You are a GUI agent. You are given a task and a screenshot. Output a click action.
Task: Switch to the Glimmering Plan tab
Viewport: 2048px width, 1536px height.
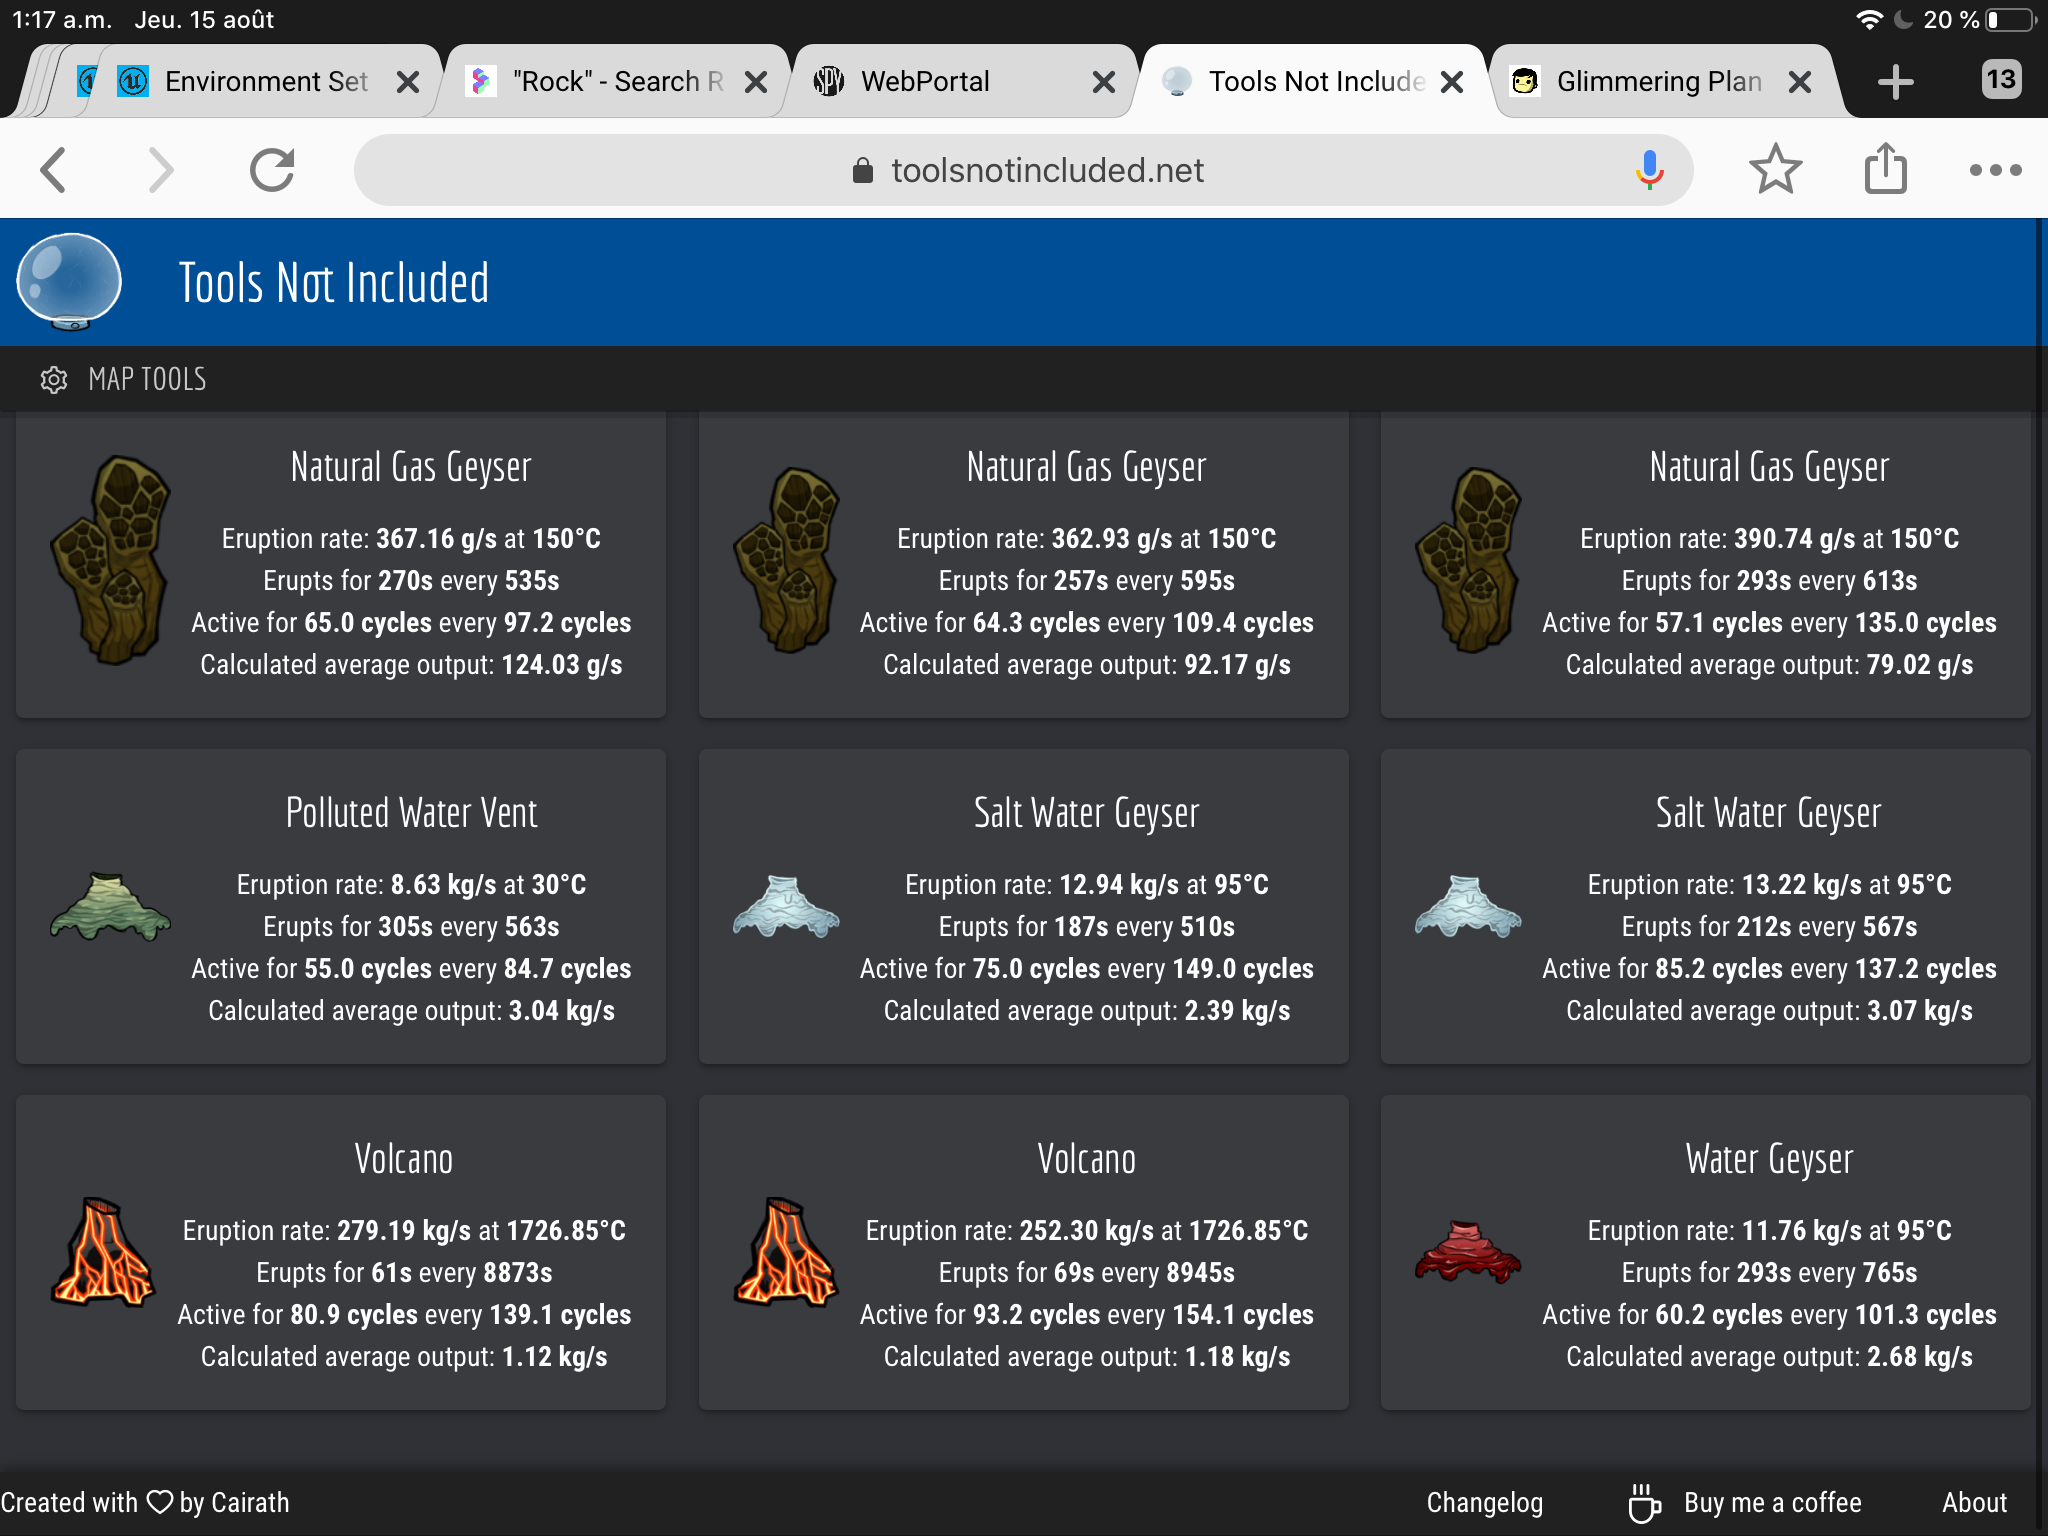coord(1658,82)
